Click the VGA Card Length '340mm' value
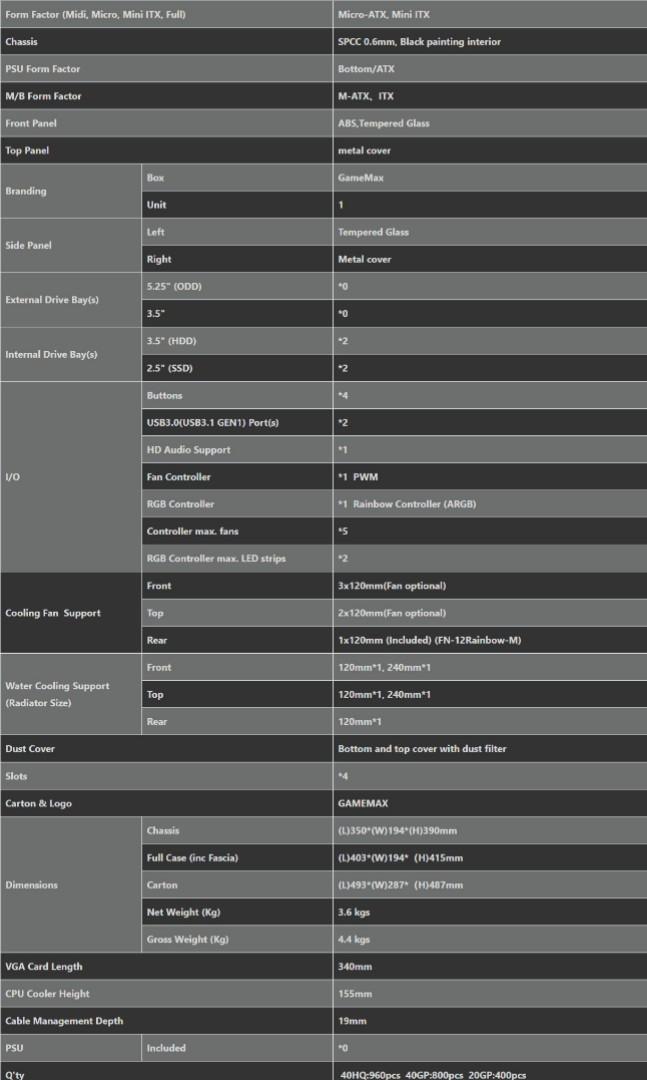The width and height of the screenshot is (647, 1080). 355,967
